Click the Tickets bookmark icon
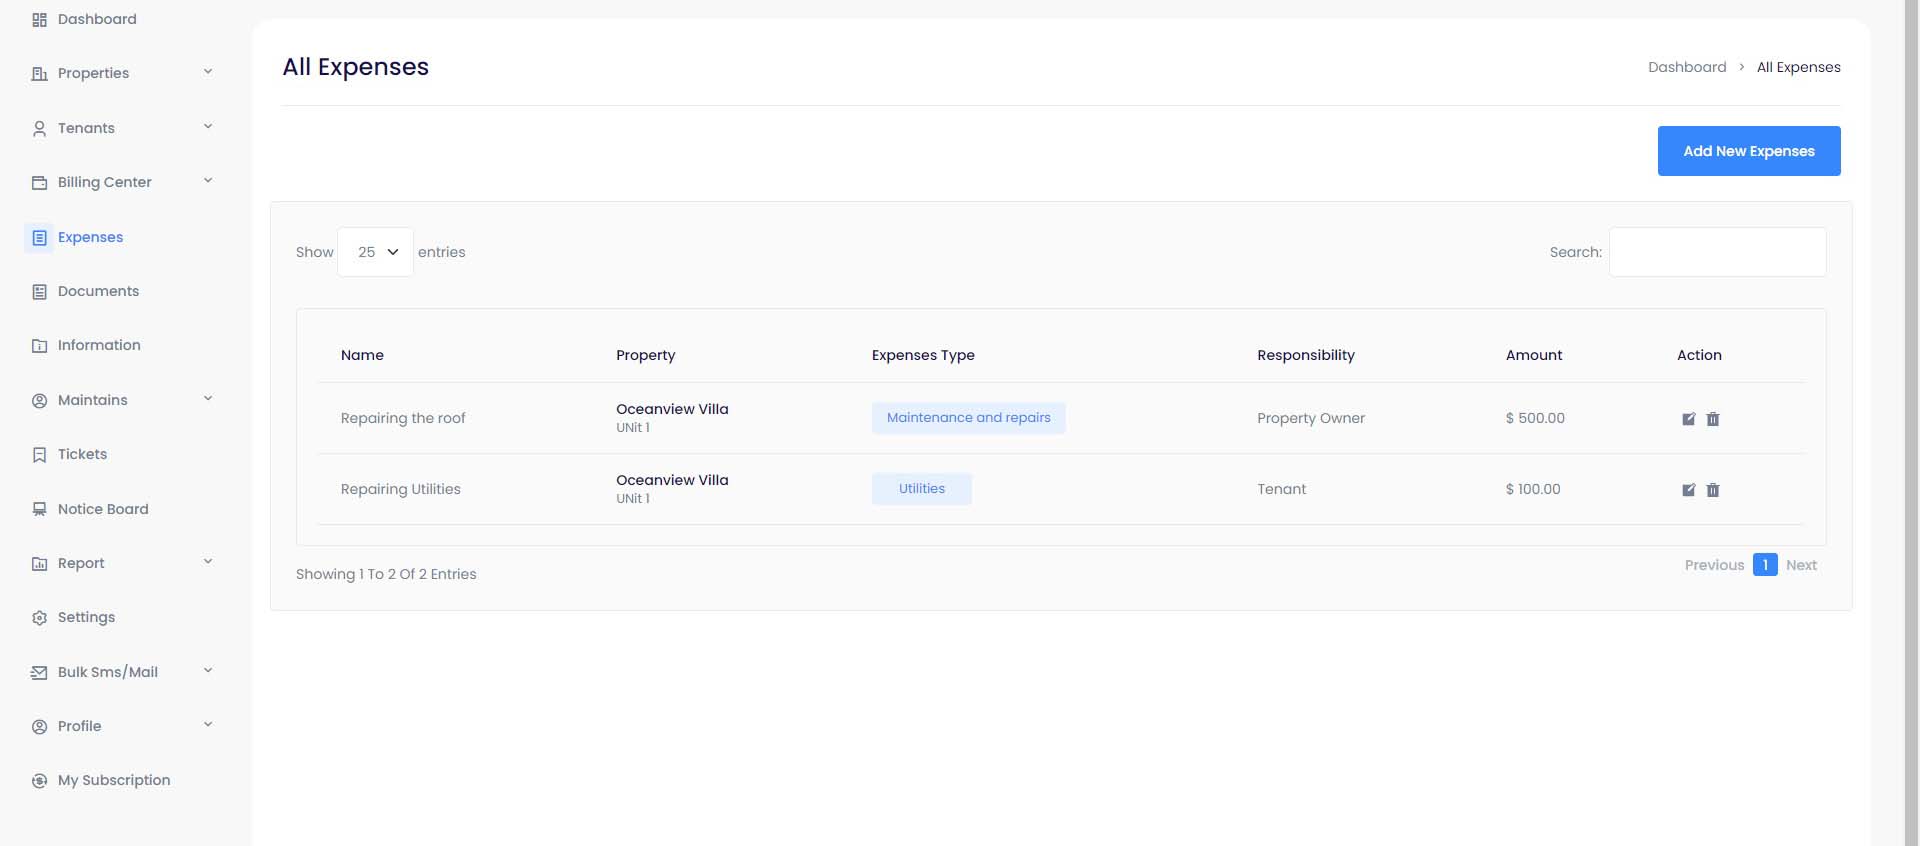The image size is (1920, 846). coord(39,455)
